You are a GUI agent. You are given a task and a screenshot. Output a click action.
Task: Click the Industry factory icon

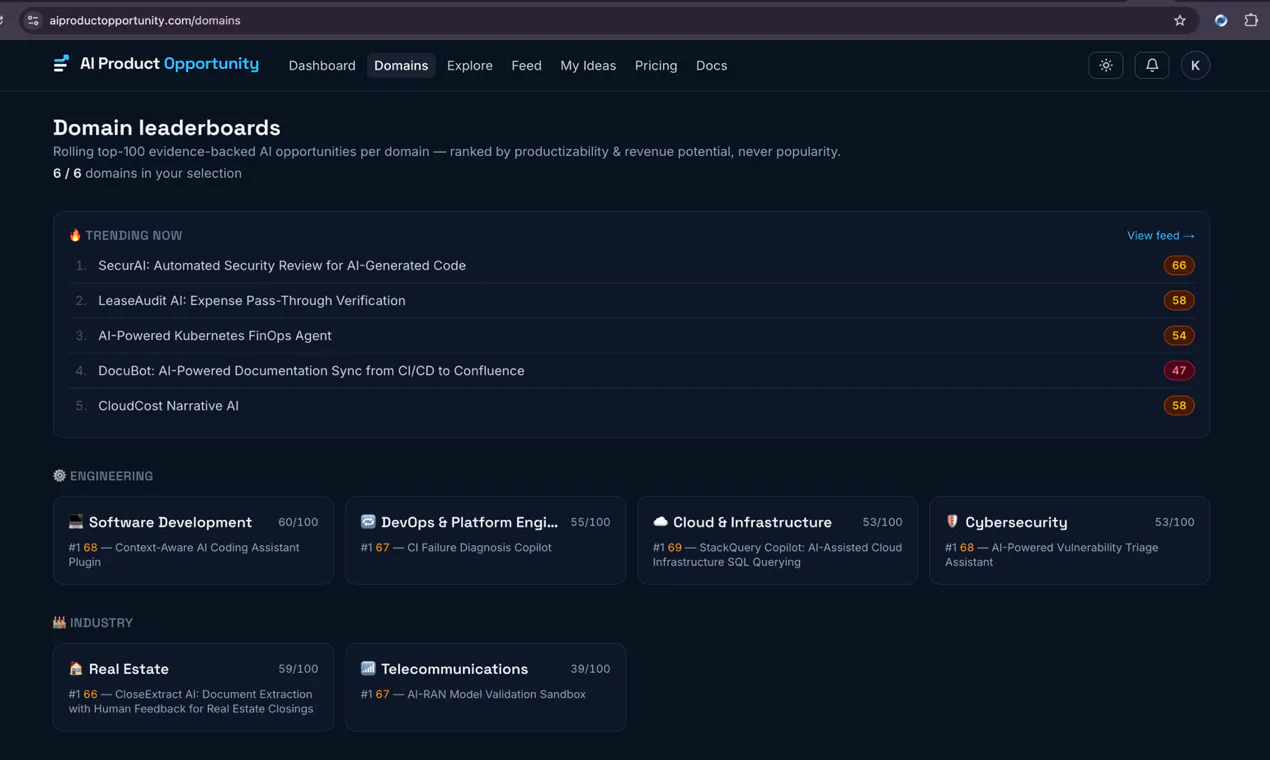59,622
